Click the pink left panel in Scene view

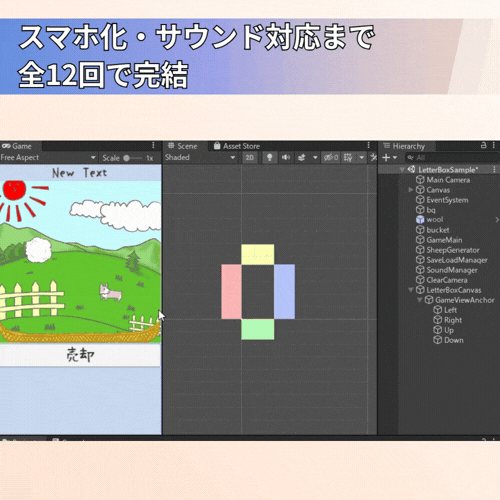[x=231, y=292]
